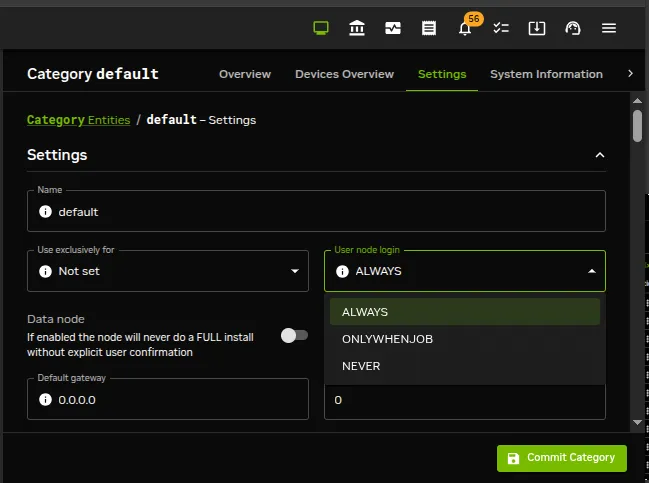Open the list document icon in toolbar
The height and width of the screenshot is (483, 649).
[429, 28]
